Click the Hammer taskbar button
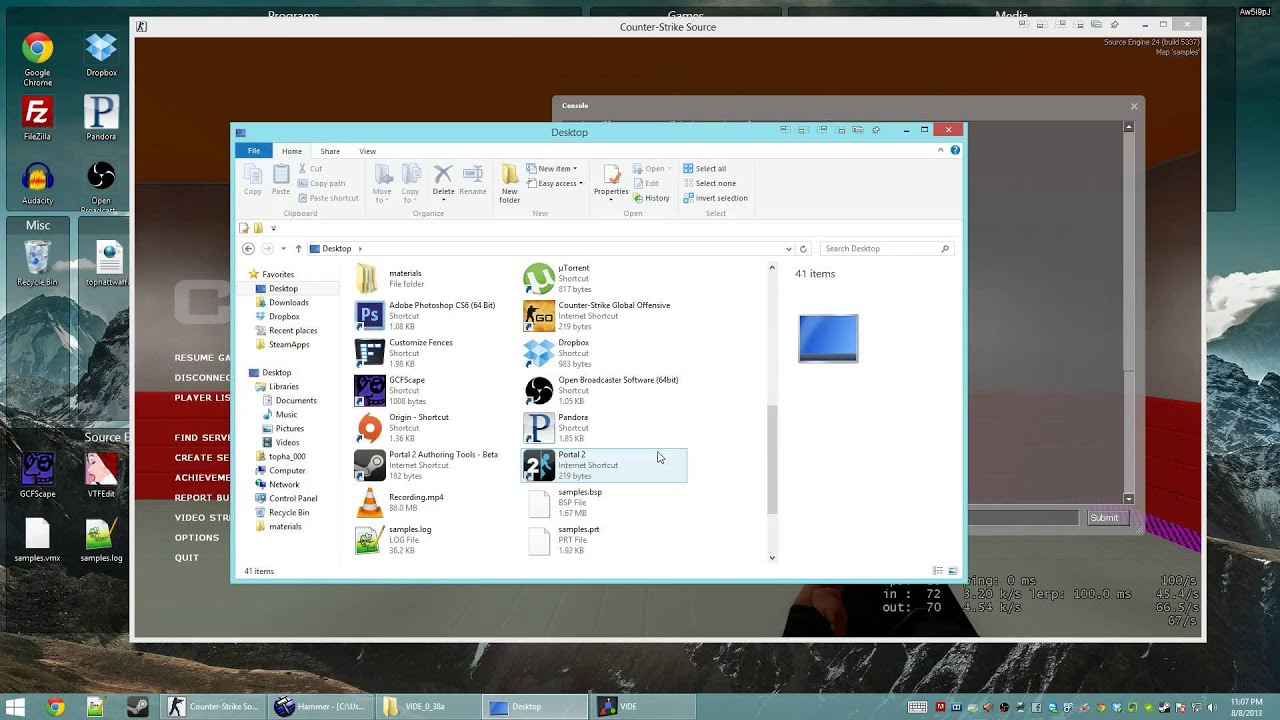Image resolution: width=1280 pixels, height=720 pixels. click(321, 707)
